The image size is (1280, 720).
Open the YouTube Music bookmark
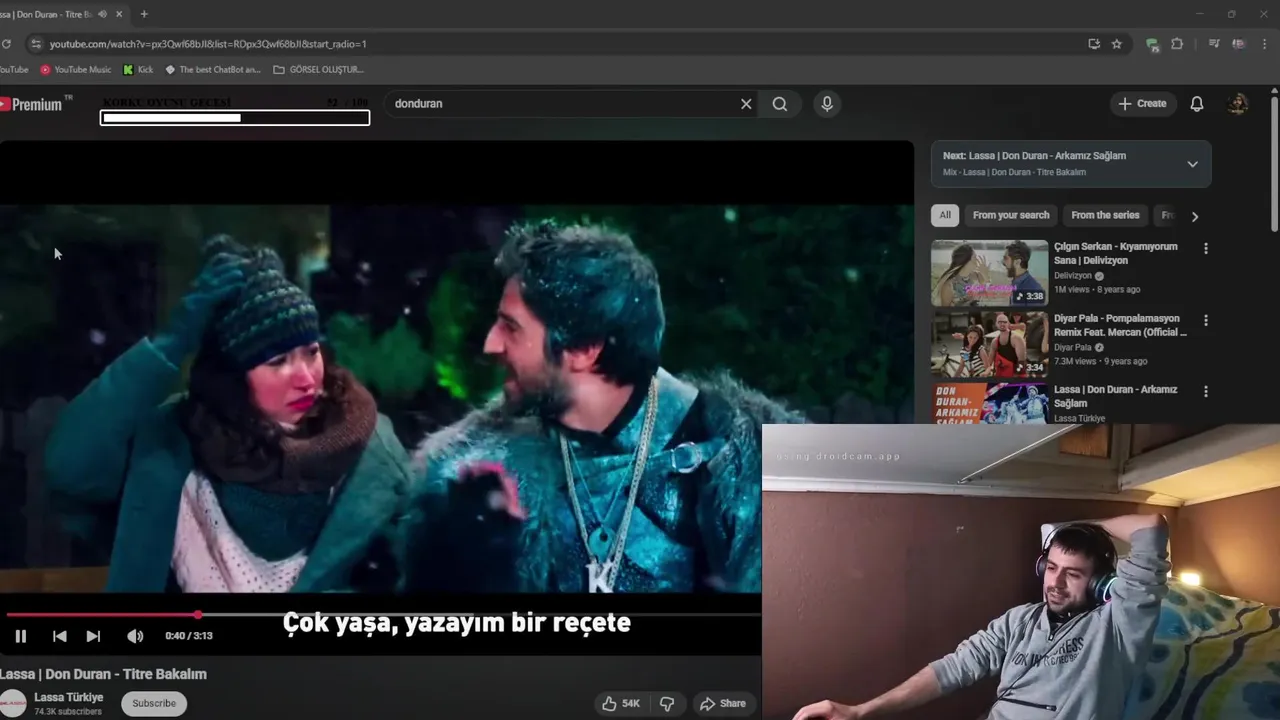[x=75, y=70]
